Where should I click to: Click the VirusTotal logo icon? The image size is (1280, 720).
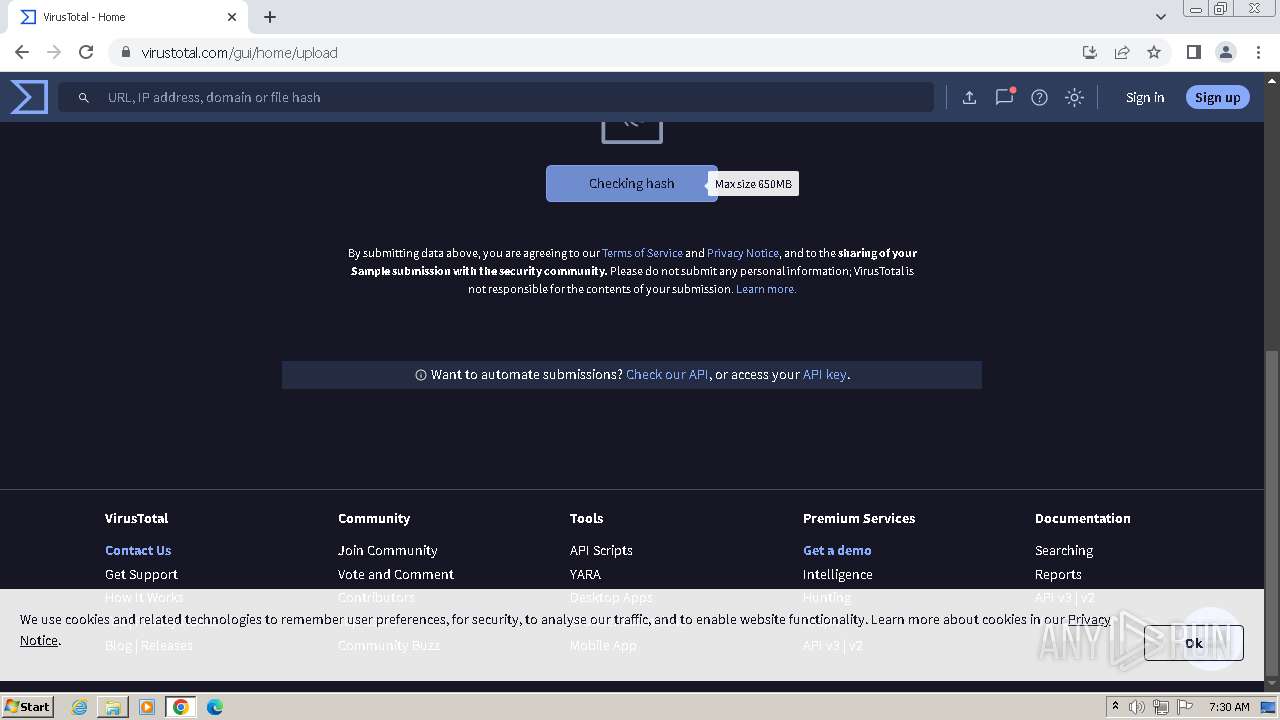(x=29, y=97)
